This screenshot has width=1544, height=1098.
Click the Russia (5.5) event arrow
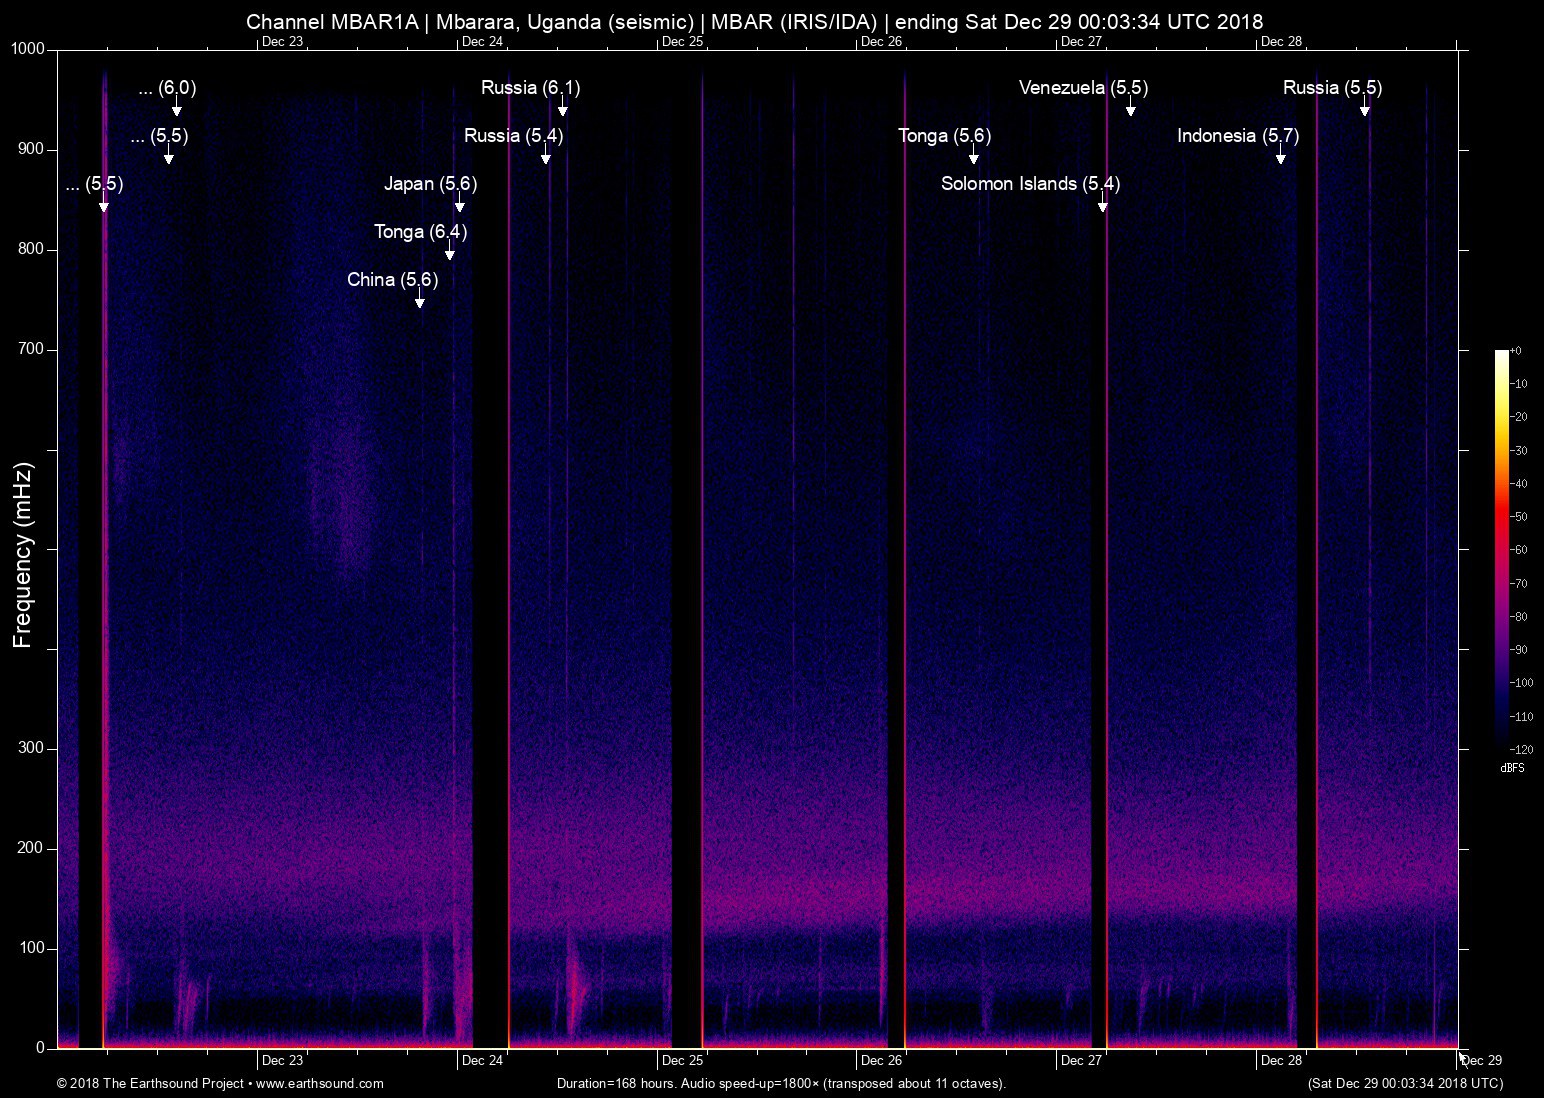(x=1365, y=106)
